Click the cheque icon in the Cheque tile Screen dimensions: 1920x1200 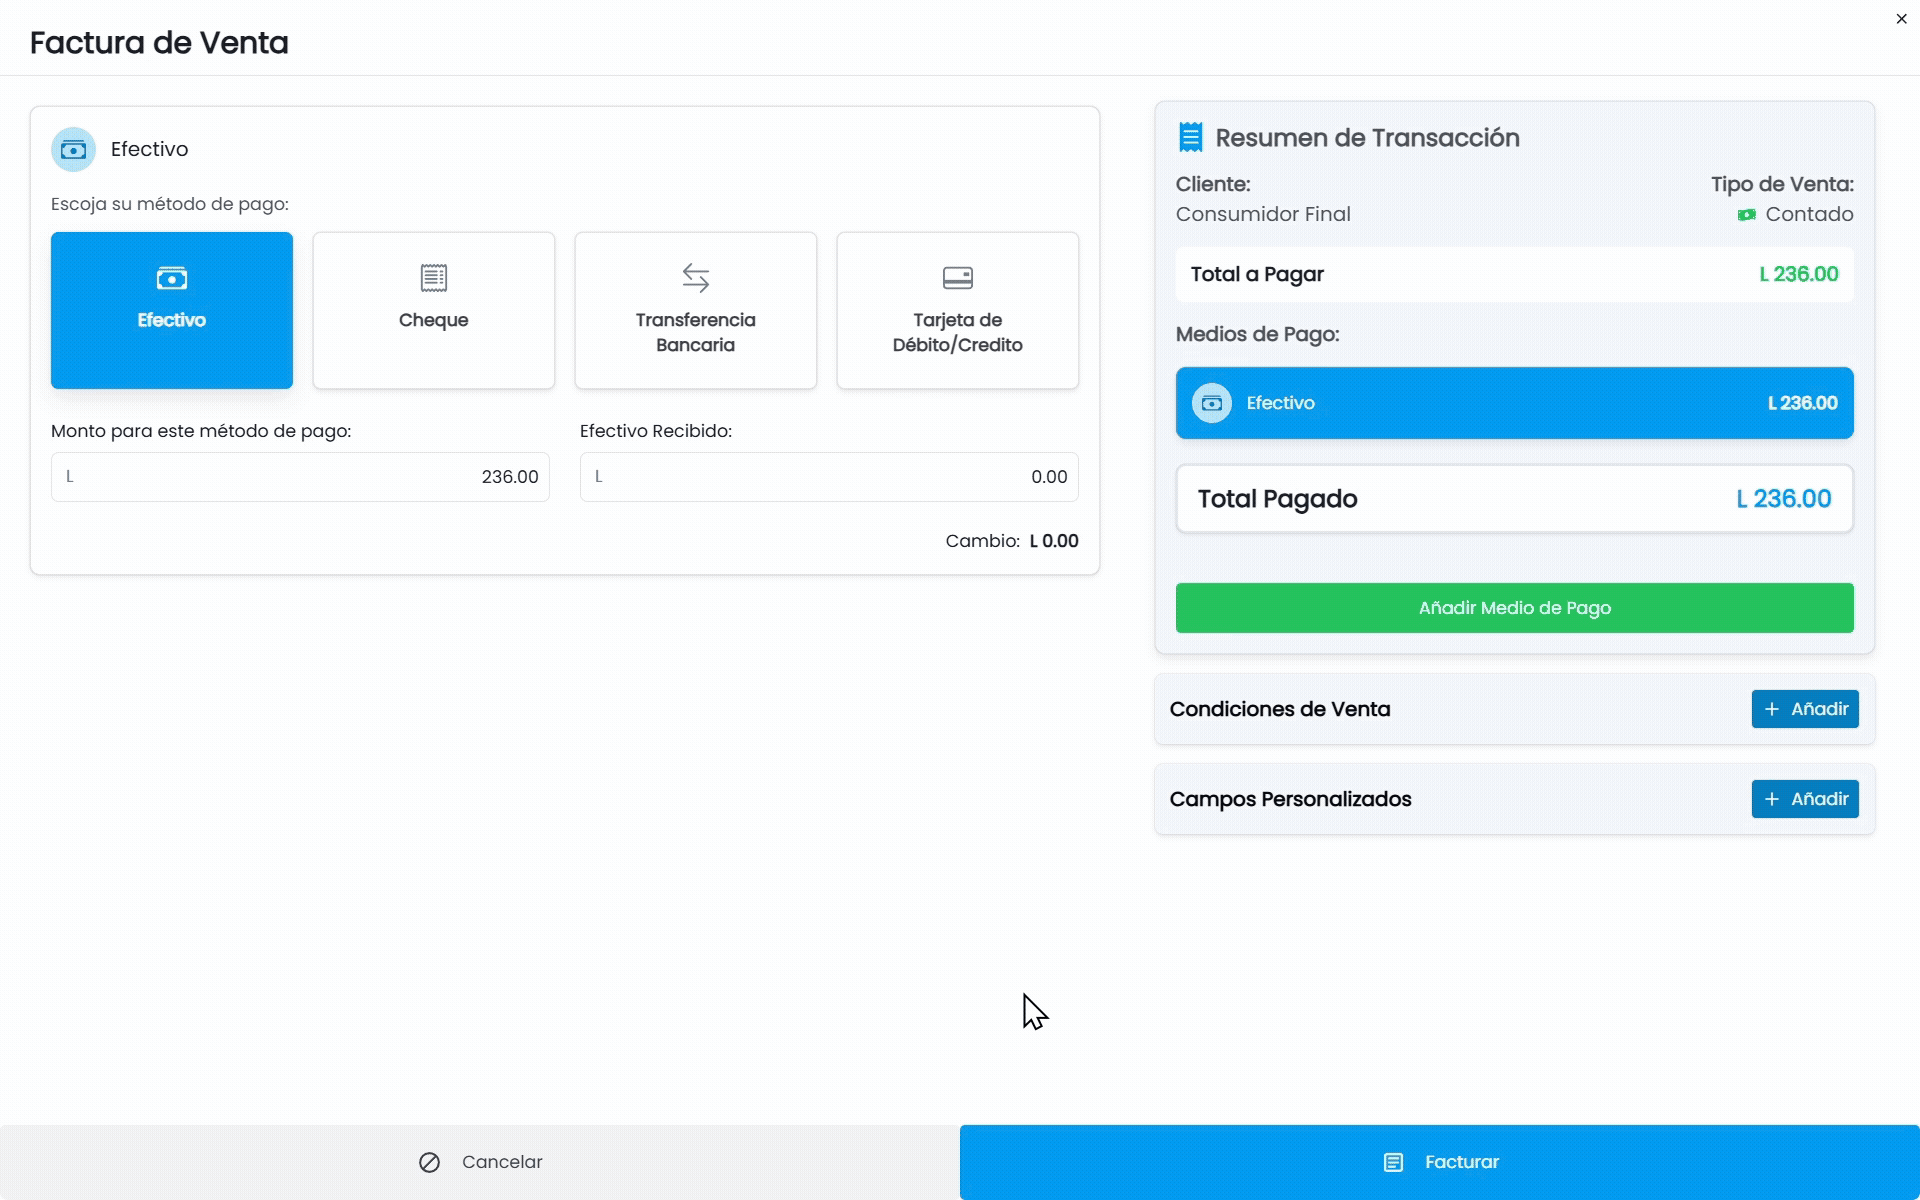pos(434,277)
